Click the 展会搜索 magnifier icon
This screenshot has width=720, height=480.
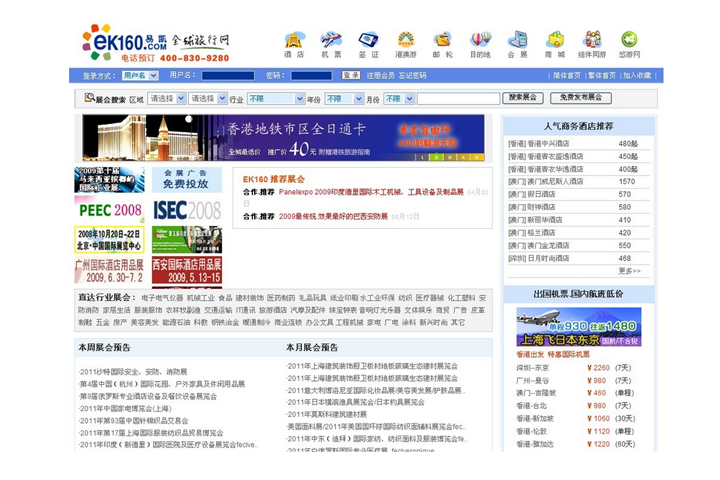pos(89,97)
